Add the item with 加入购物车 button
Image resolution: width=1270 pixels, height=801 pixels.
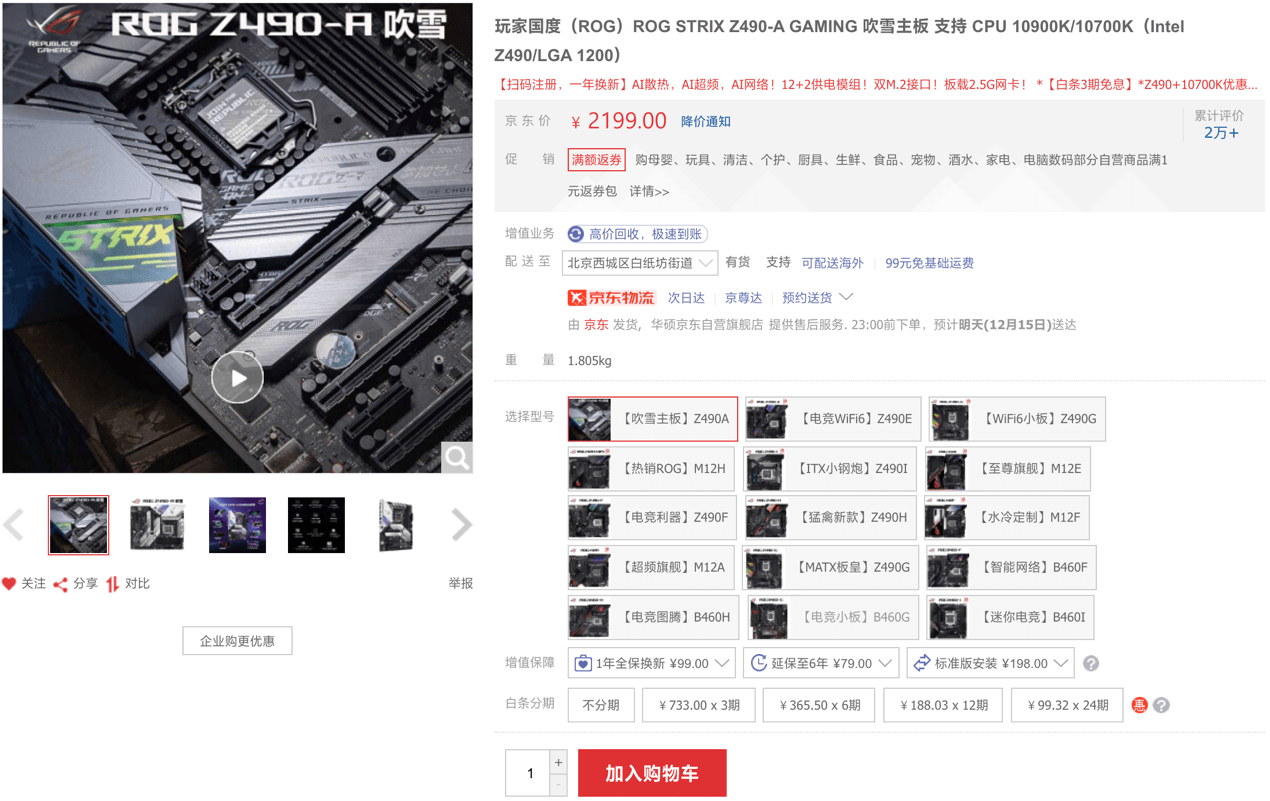pos(652,773)
